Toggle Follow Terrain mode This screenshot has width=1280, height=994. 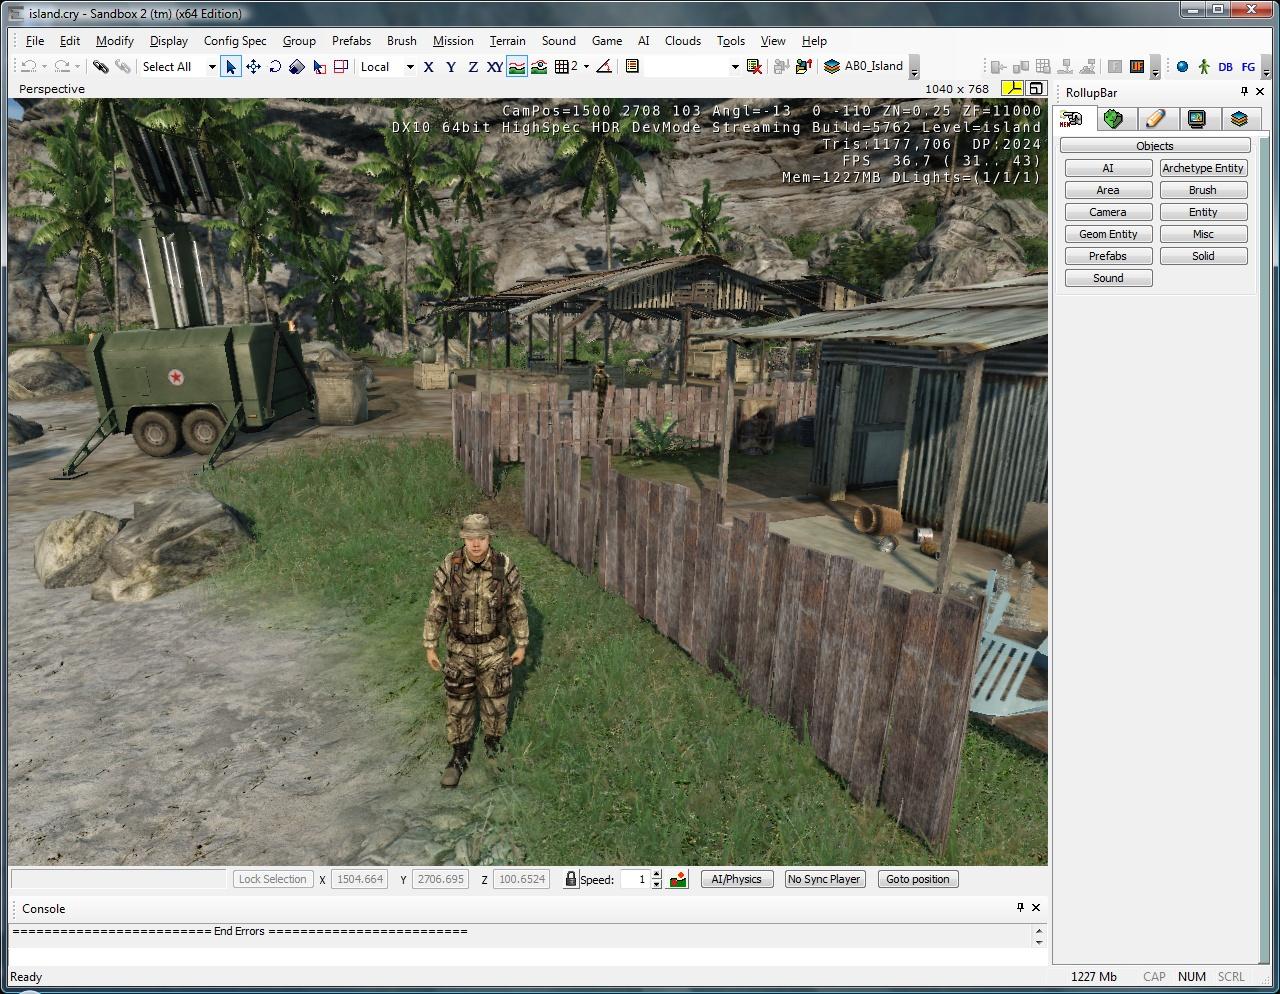point(517,67)
